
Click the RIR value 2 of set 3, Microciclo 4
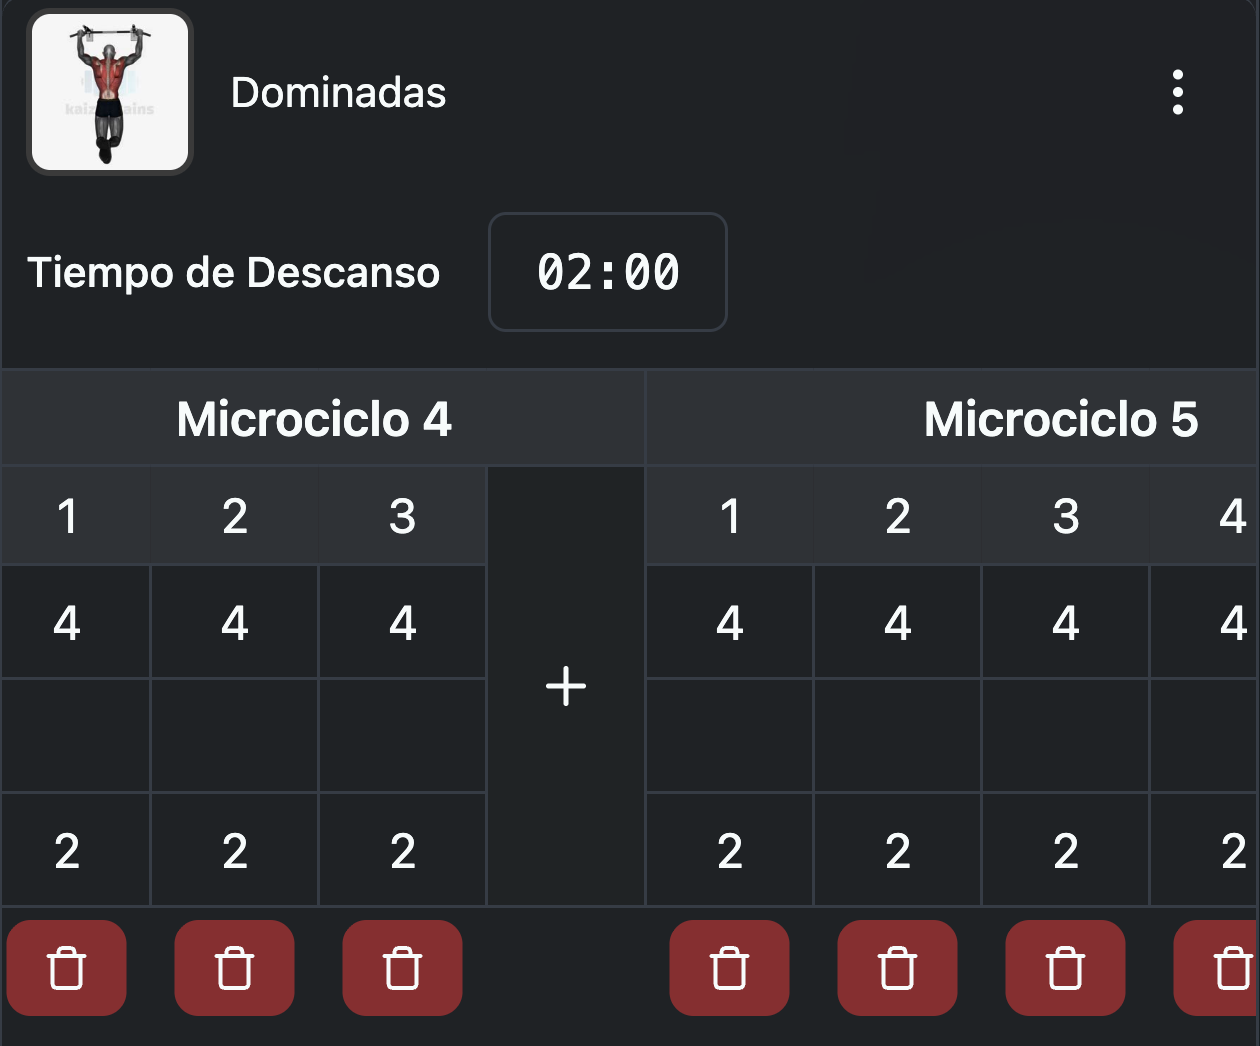402,849
